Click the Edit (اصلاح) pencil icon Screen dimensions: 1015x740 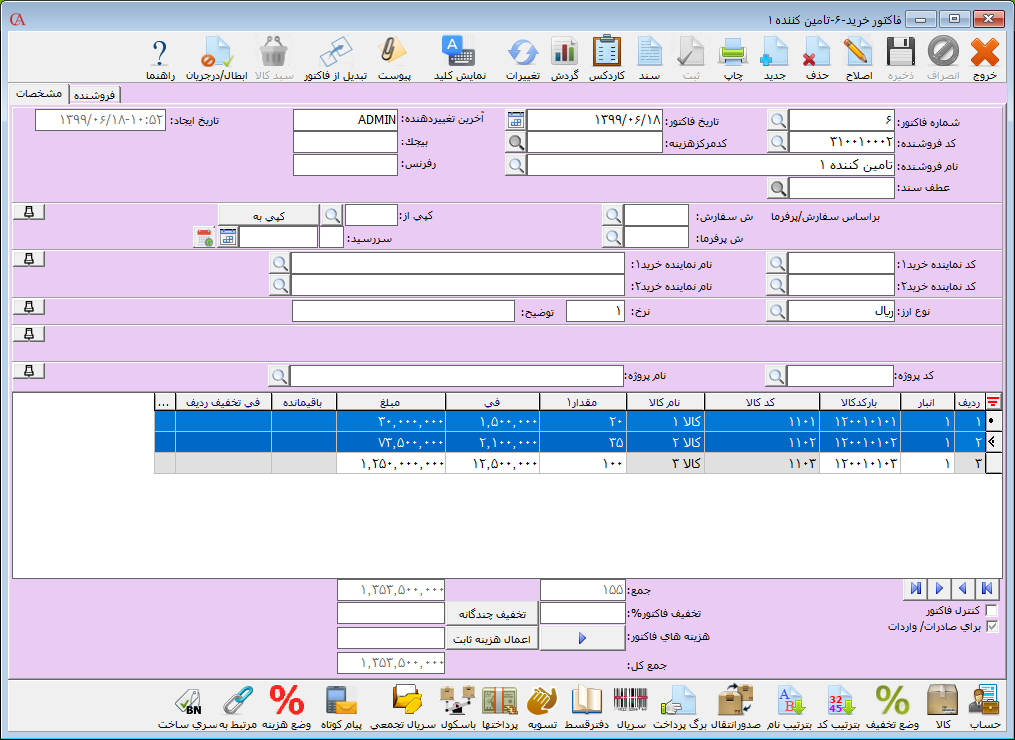(857, 56)
